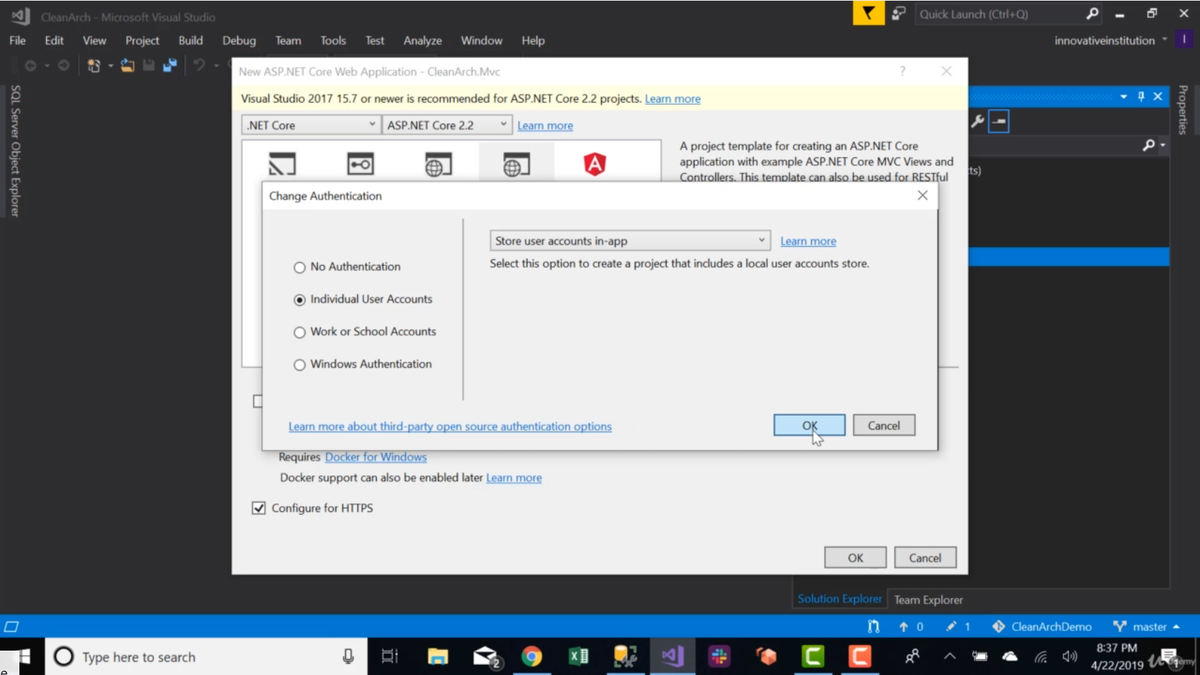Open third-party open source authentication options link
This screenshot has width=1200, height=675.
click(450, 426)
